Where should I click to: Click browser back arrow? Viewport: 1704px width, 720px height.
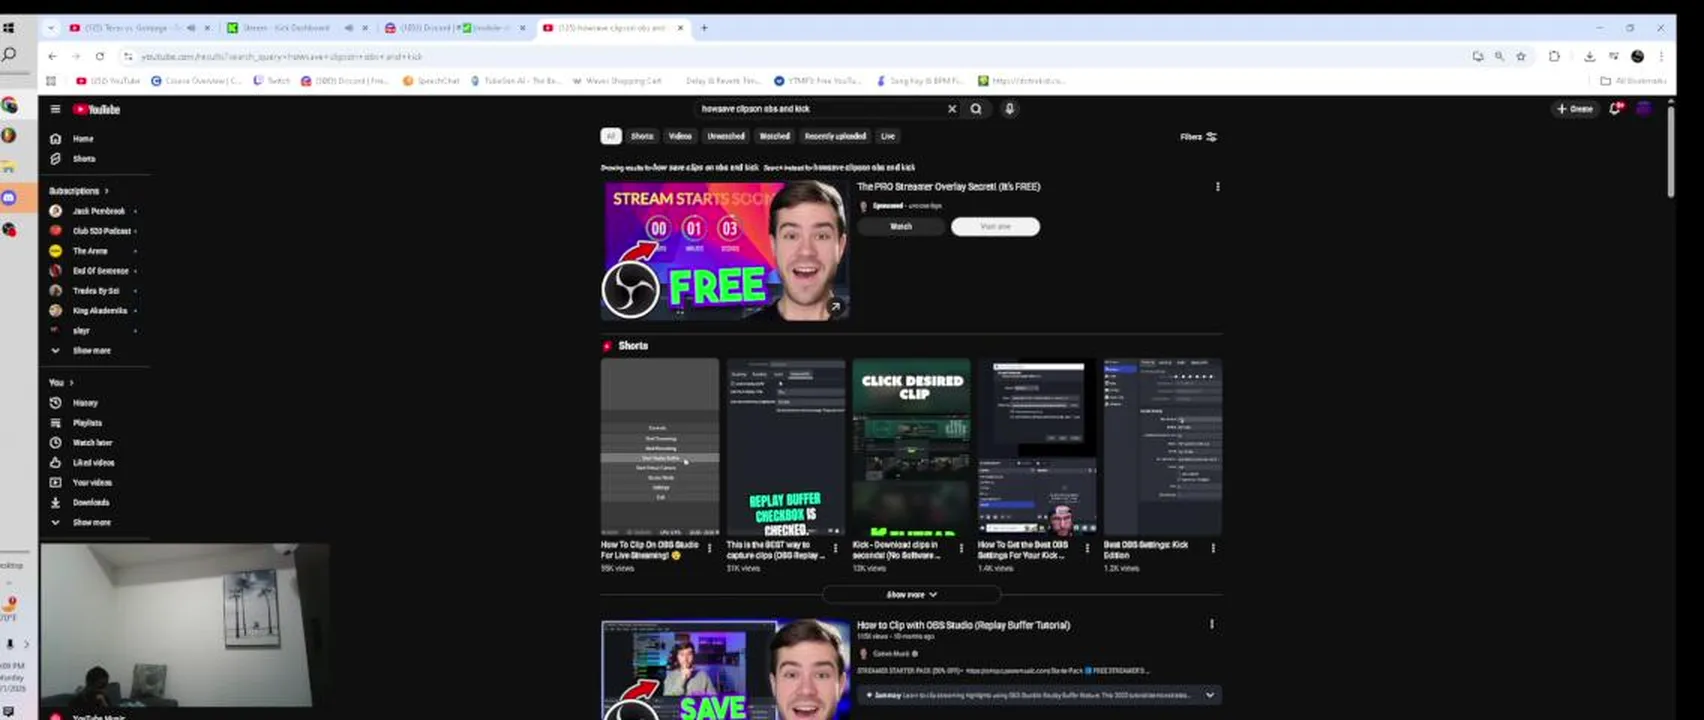(x=53, y=57)
